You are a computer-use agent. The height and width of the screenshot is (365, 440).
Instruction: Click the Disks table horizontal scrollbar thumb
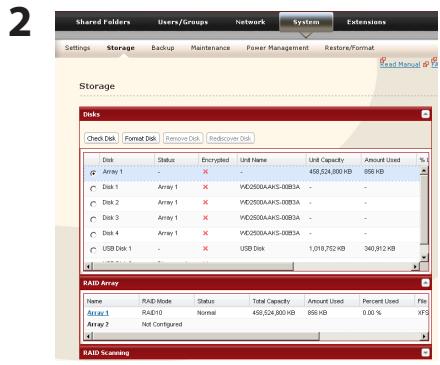tap(193, 266)
